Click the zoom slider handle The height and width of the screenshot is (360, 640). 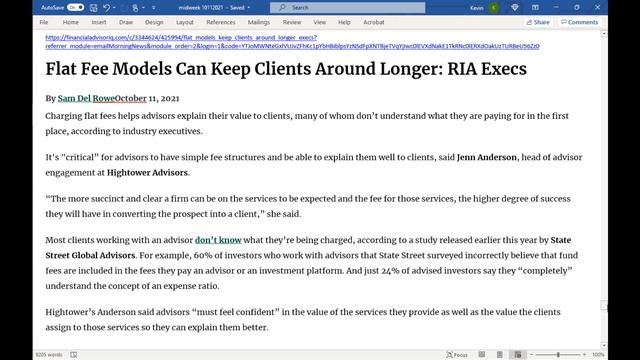point(558,355)
